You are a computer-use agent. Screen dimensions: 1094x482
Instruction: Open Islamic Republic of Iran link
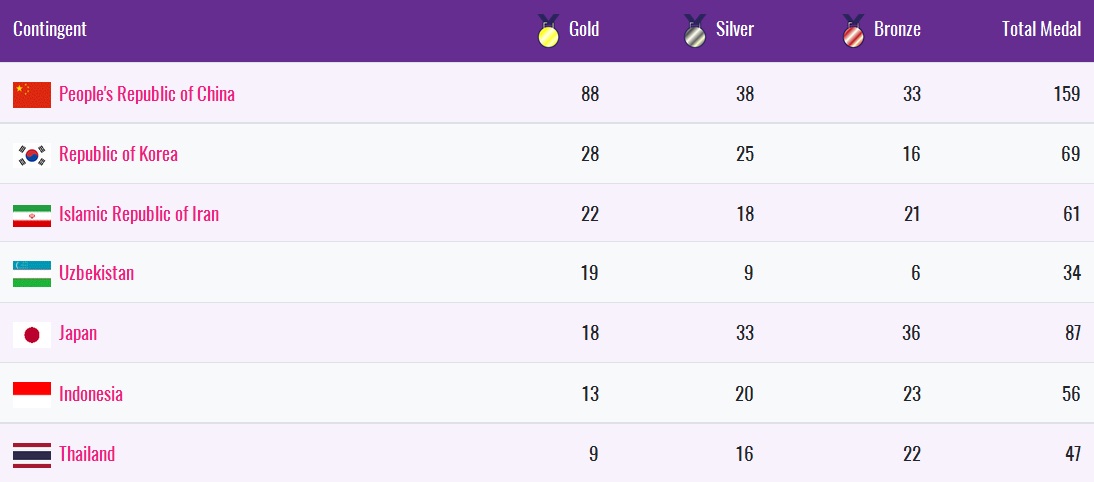(x=139, y=214)
